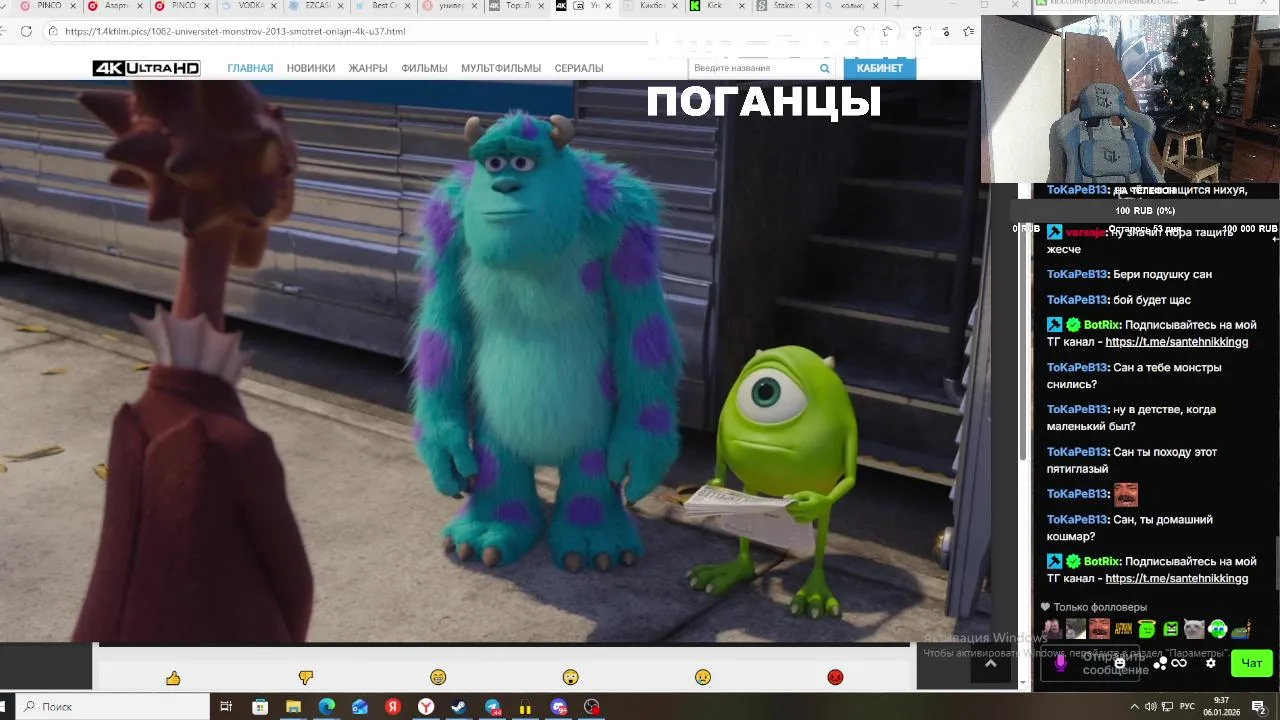Open the last t.me/santehnikkingg link in chat
1280x720 pixels.
[1177, 579]
